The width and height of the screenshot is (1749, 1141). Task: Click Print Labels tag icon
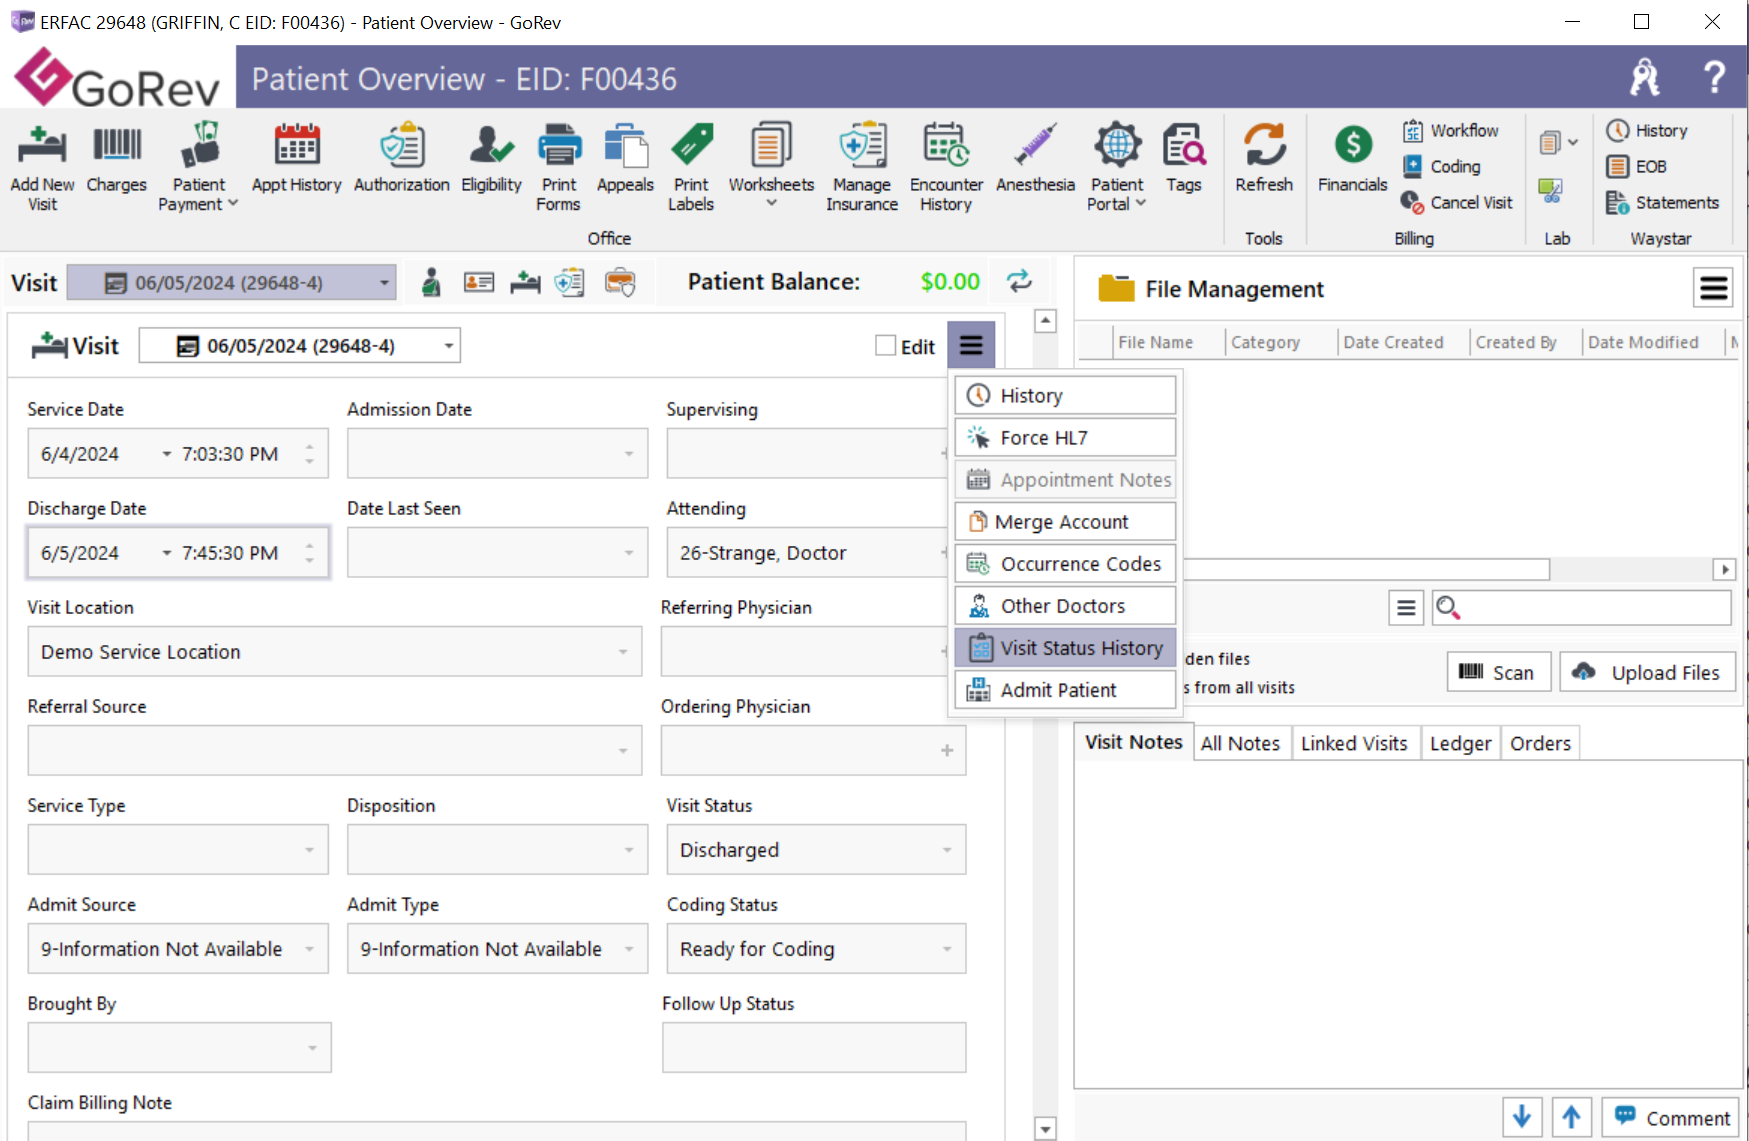click(692, 145)
